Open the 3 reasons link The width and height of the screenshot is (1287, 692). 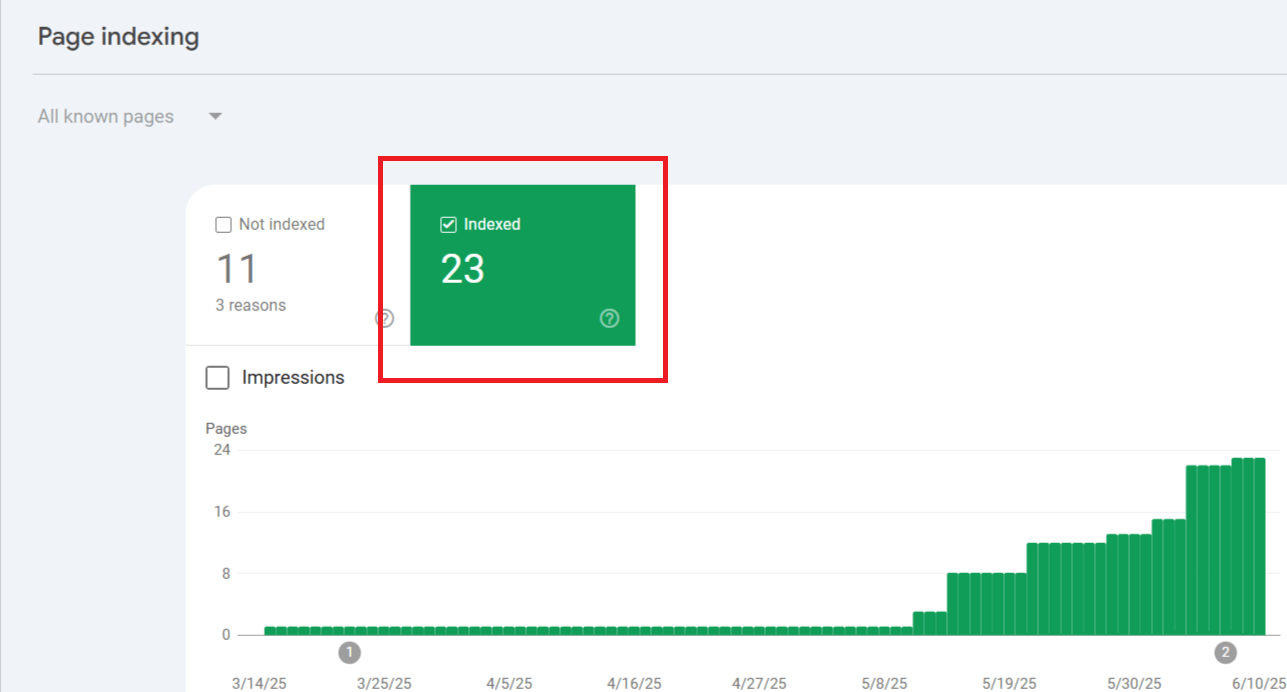pyautogui.click(x=250, y=305)
